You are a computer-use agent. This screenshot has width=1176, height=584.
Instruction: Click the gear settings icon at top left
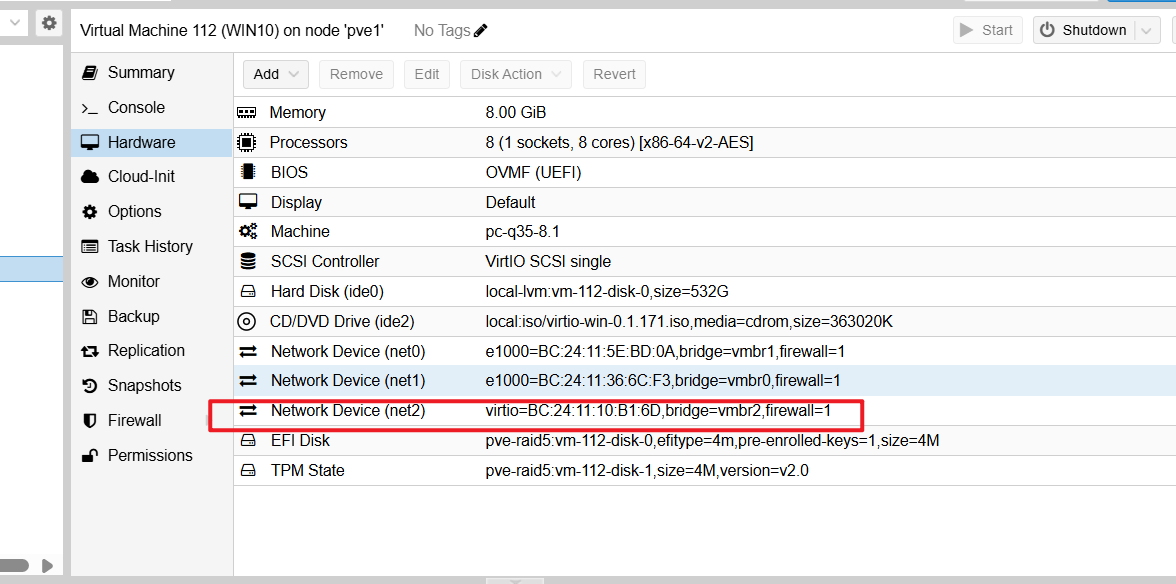pos(49,23)
